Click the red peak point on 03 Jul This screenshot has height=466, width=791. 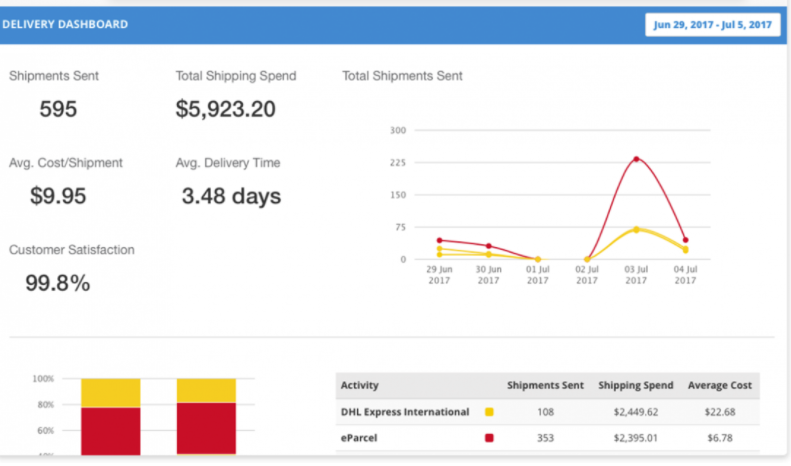pos(636,159)
